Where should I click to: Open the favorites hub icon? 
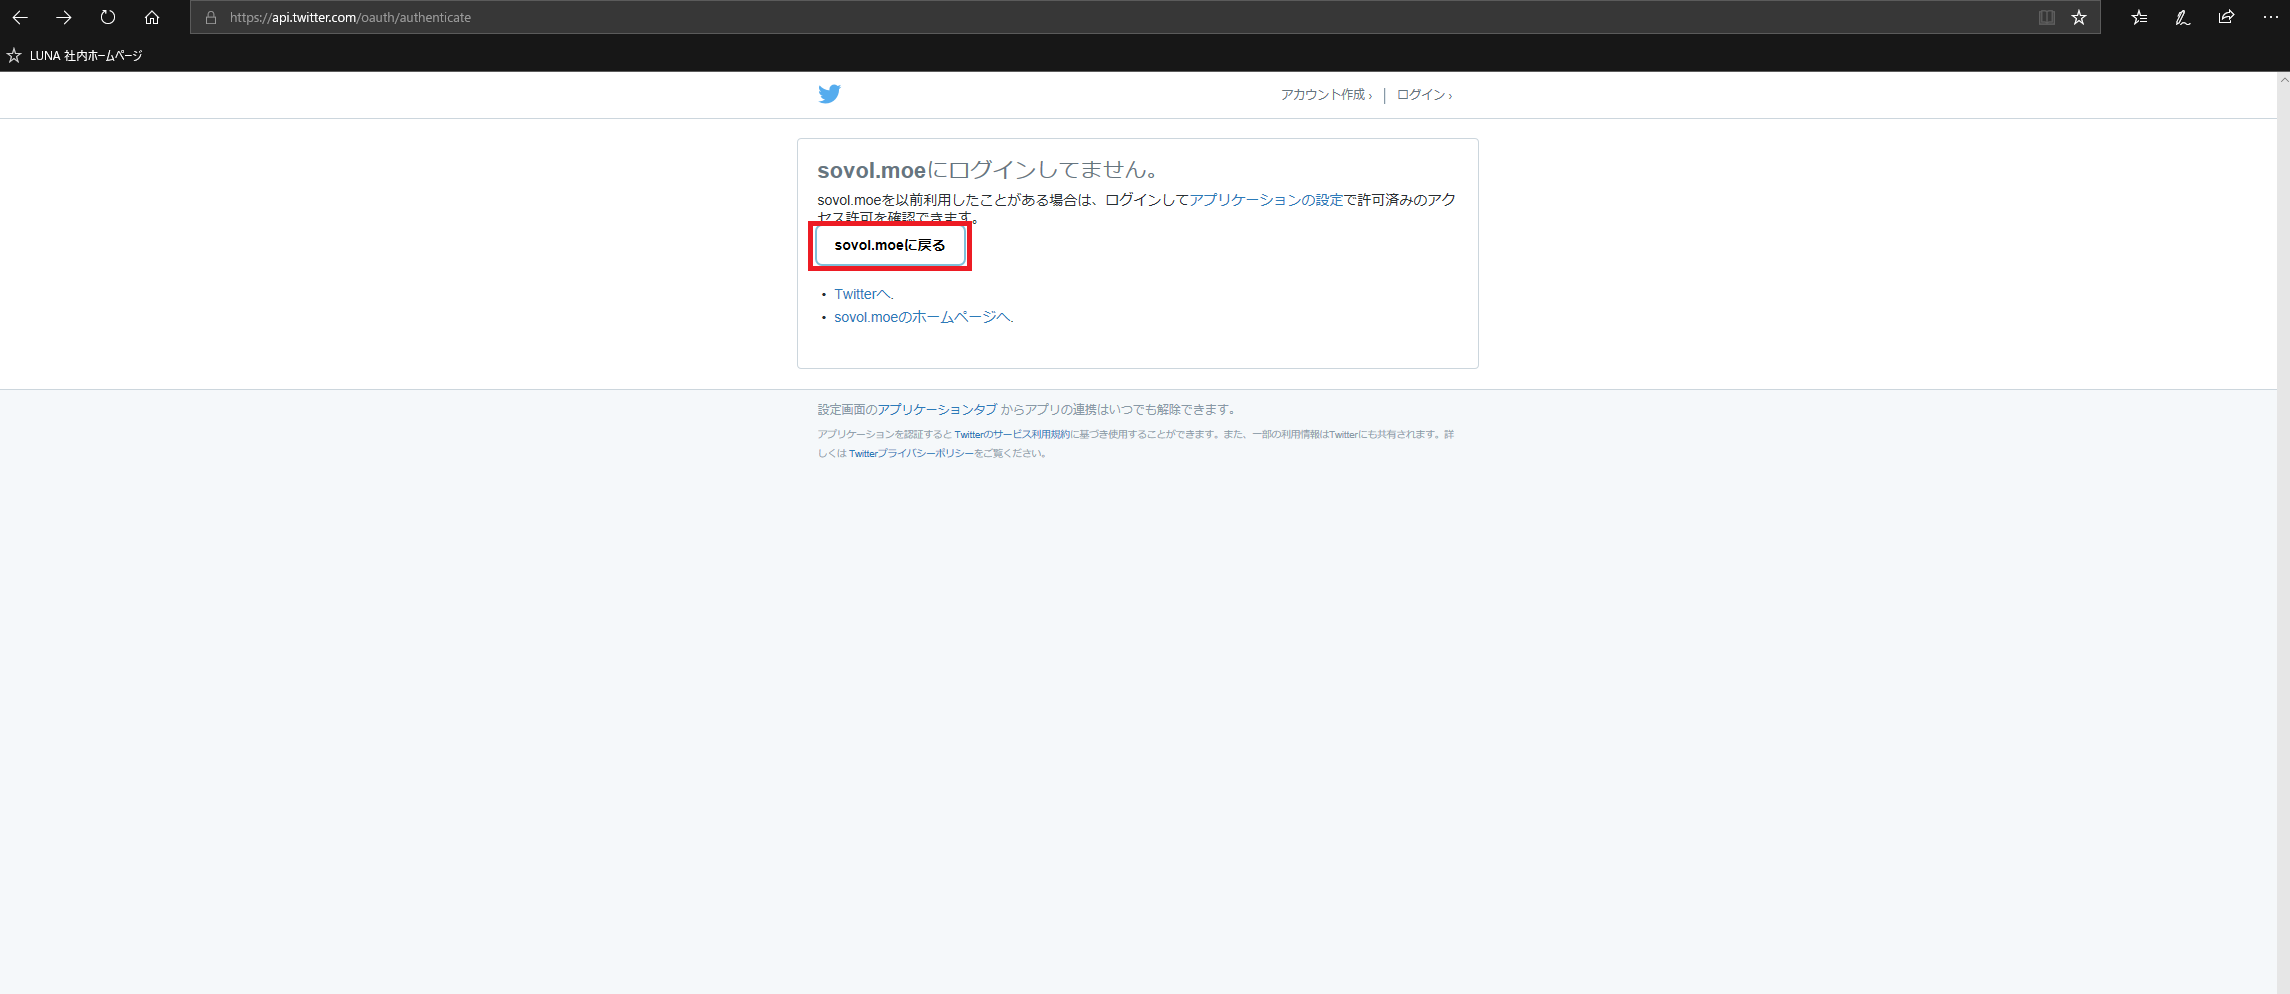2139,17
